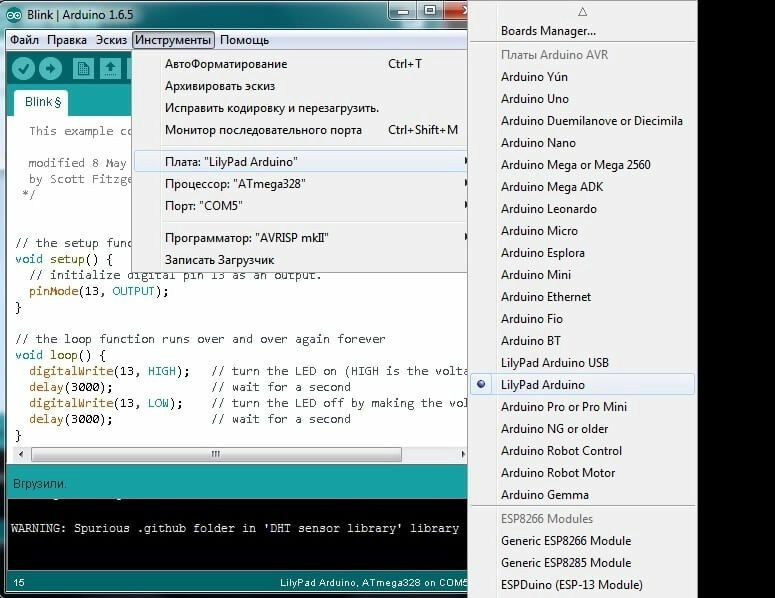Select Исправить кодировку и перезагрузить

(x=301, y=108)
